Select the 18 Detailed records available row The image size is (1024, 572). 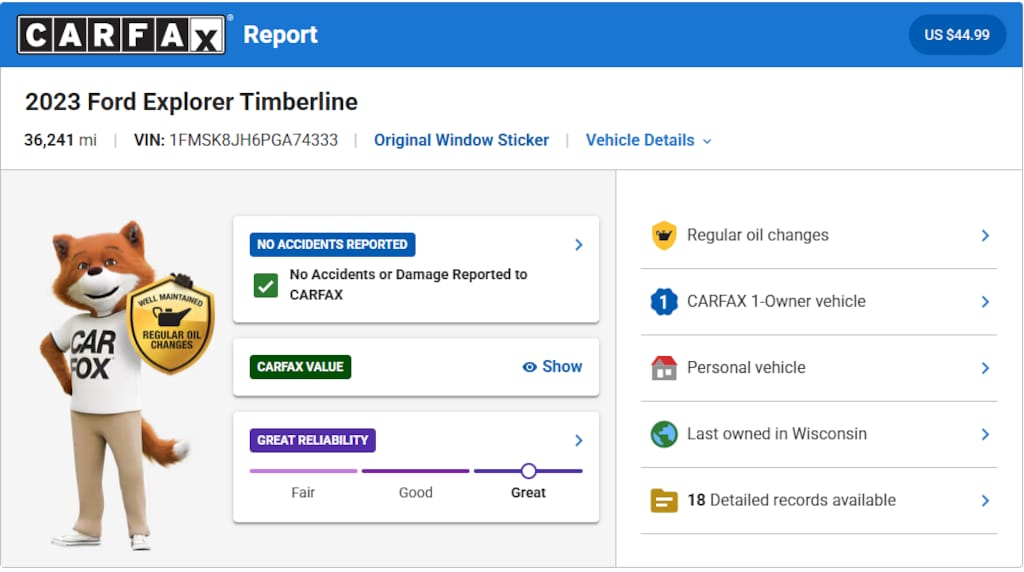[790, 500]
